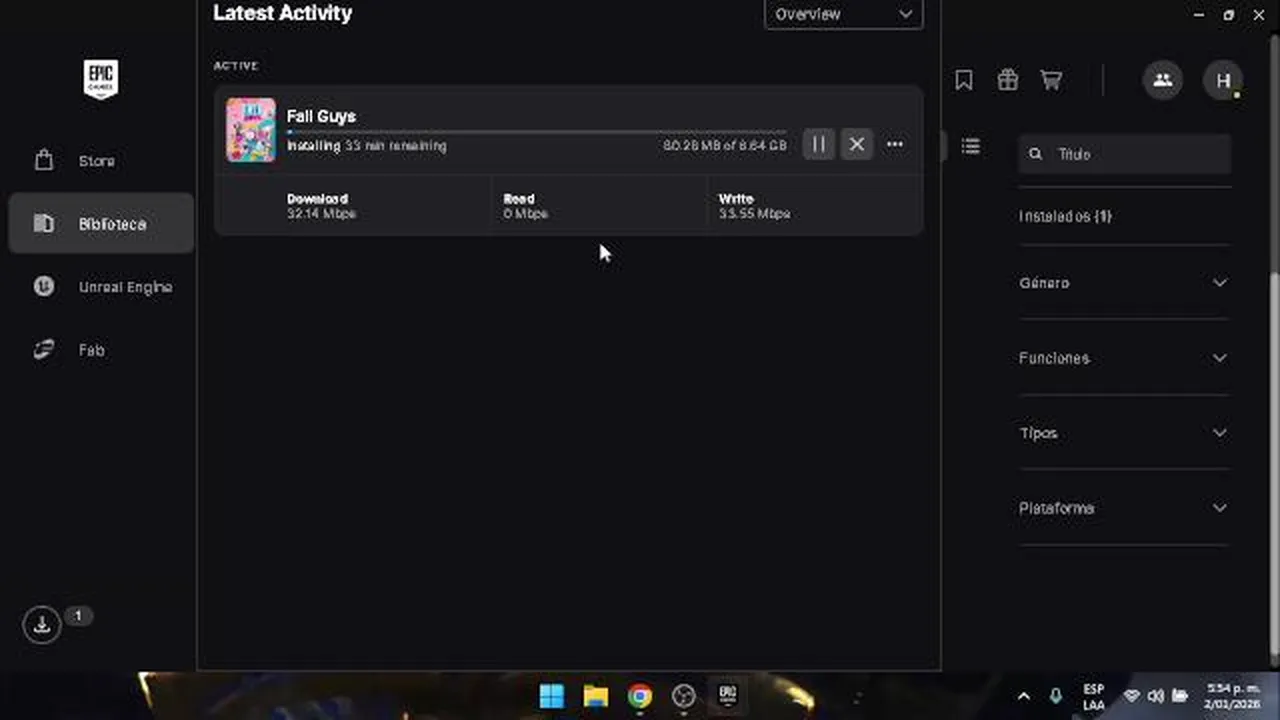Open the Fab section

[x=101, y=350]
